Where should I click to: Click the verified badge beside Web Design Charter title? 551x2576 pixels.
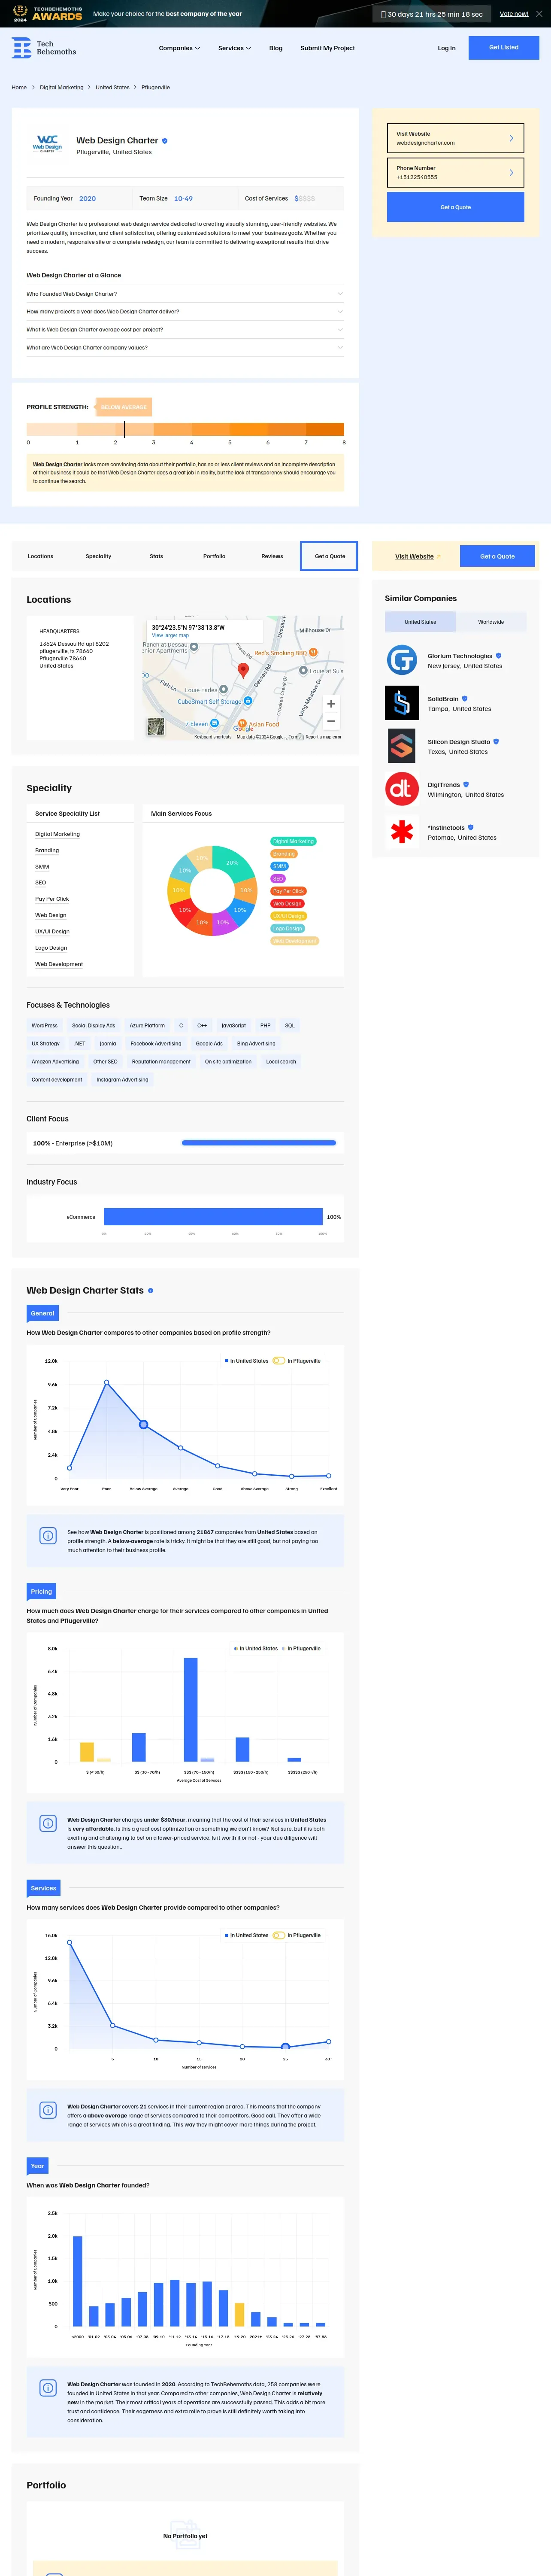[x=165, y=141]
